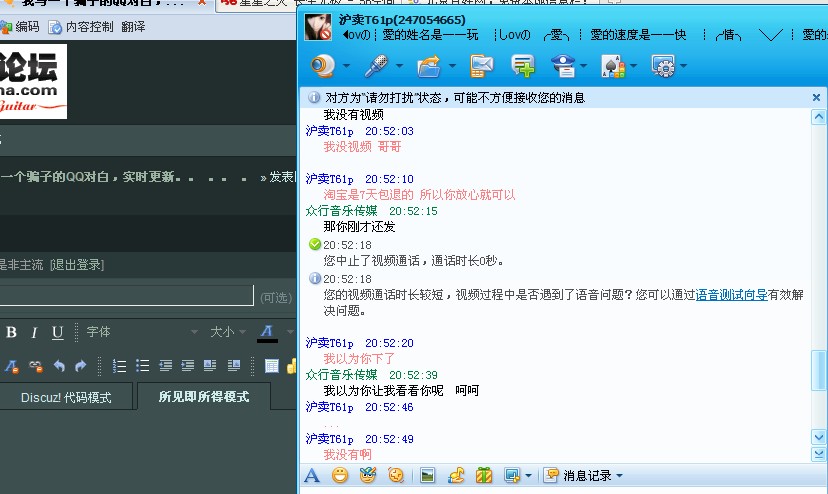This screenshot has height=494, width=828.
Task: Click the send file folder icon
Action: pos(429,66)
